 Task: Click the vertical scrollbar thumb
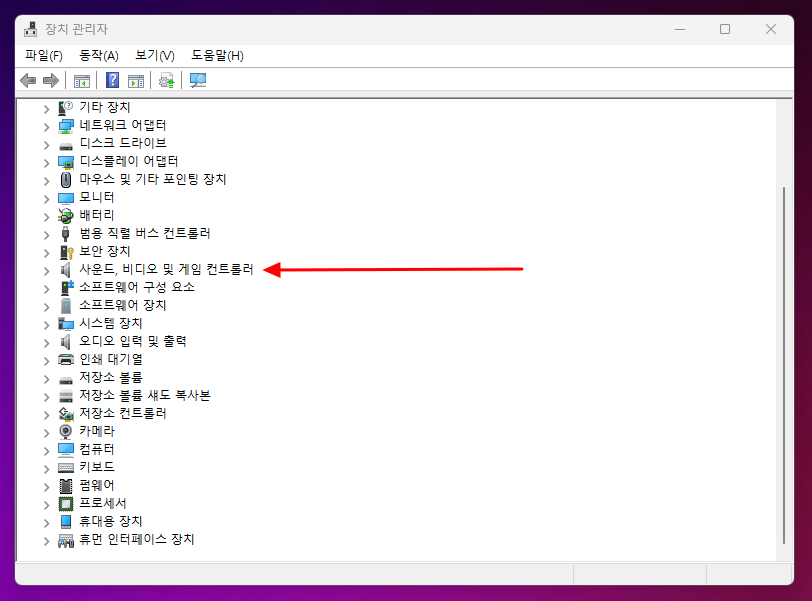click(x=784, y=365)
